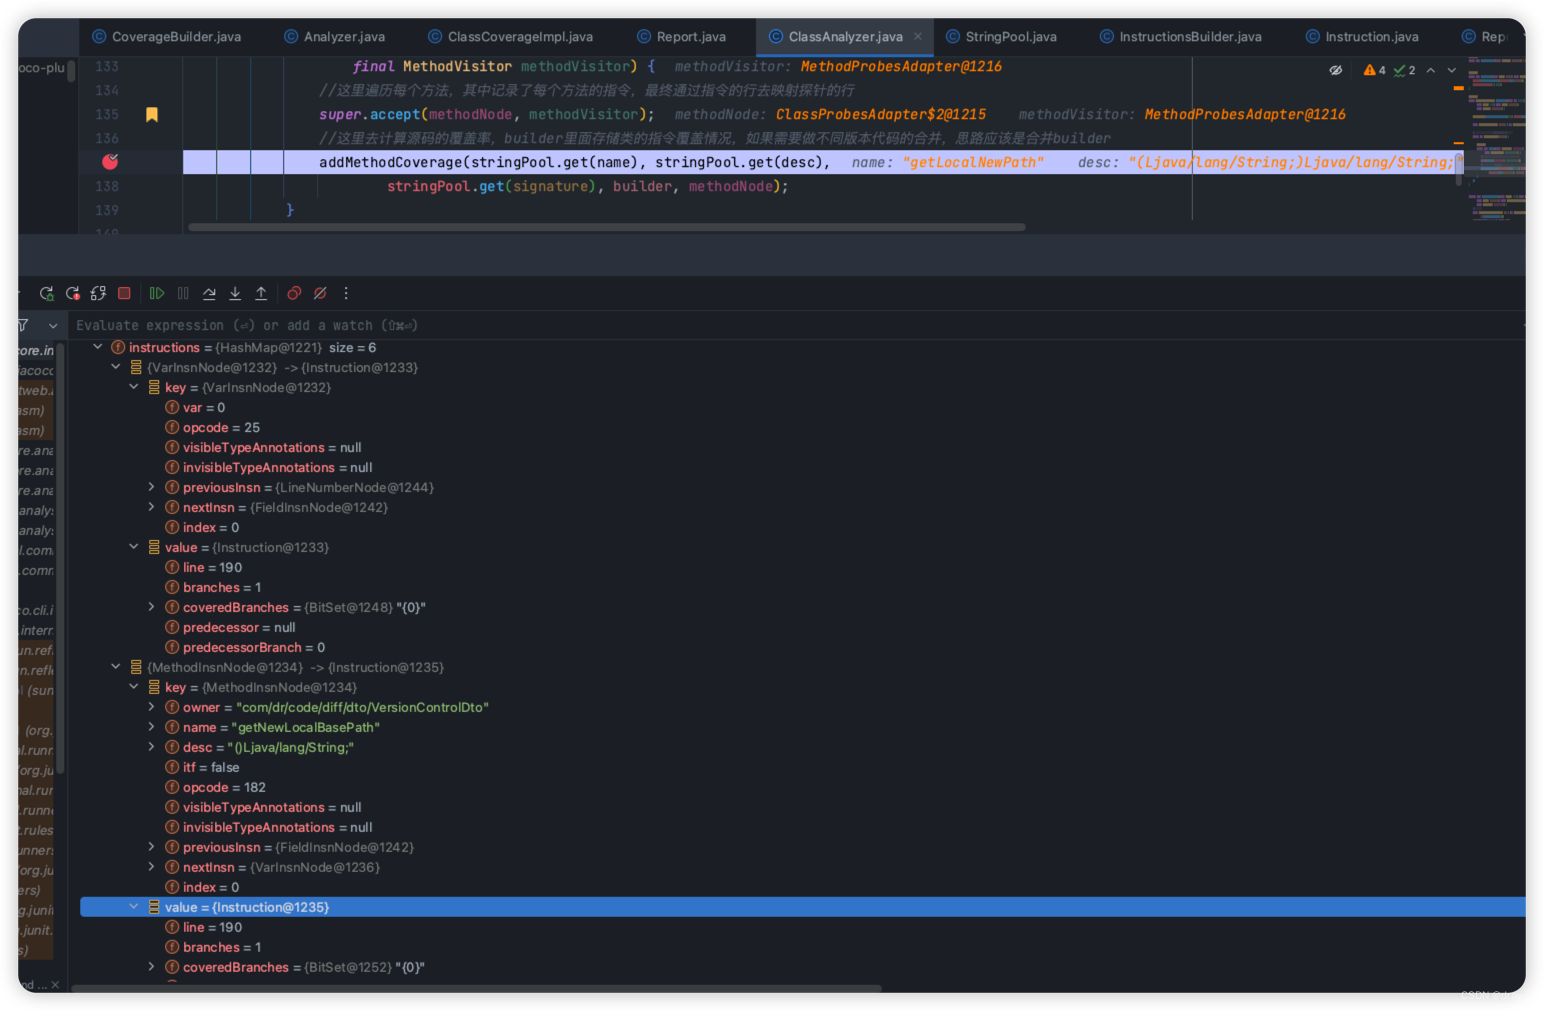This screenshot has height=1011, width=1544.
Task: Click Rerun failed tests icon
Action: tap(72, 293)
